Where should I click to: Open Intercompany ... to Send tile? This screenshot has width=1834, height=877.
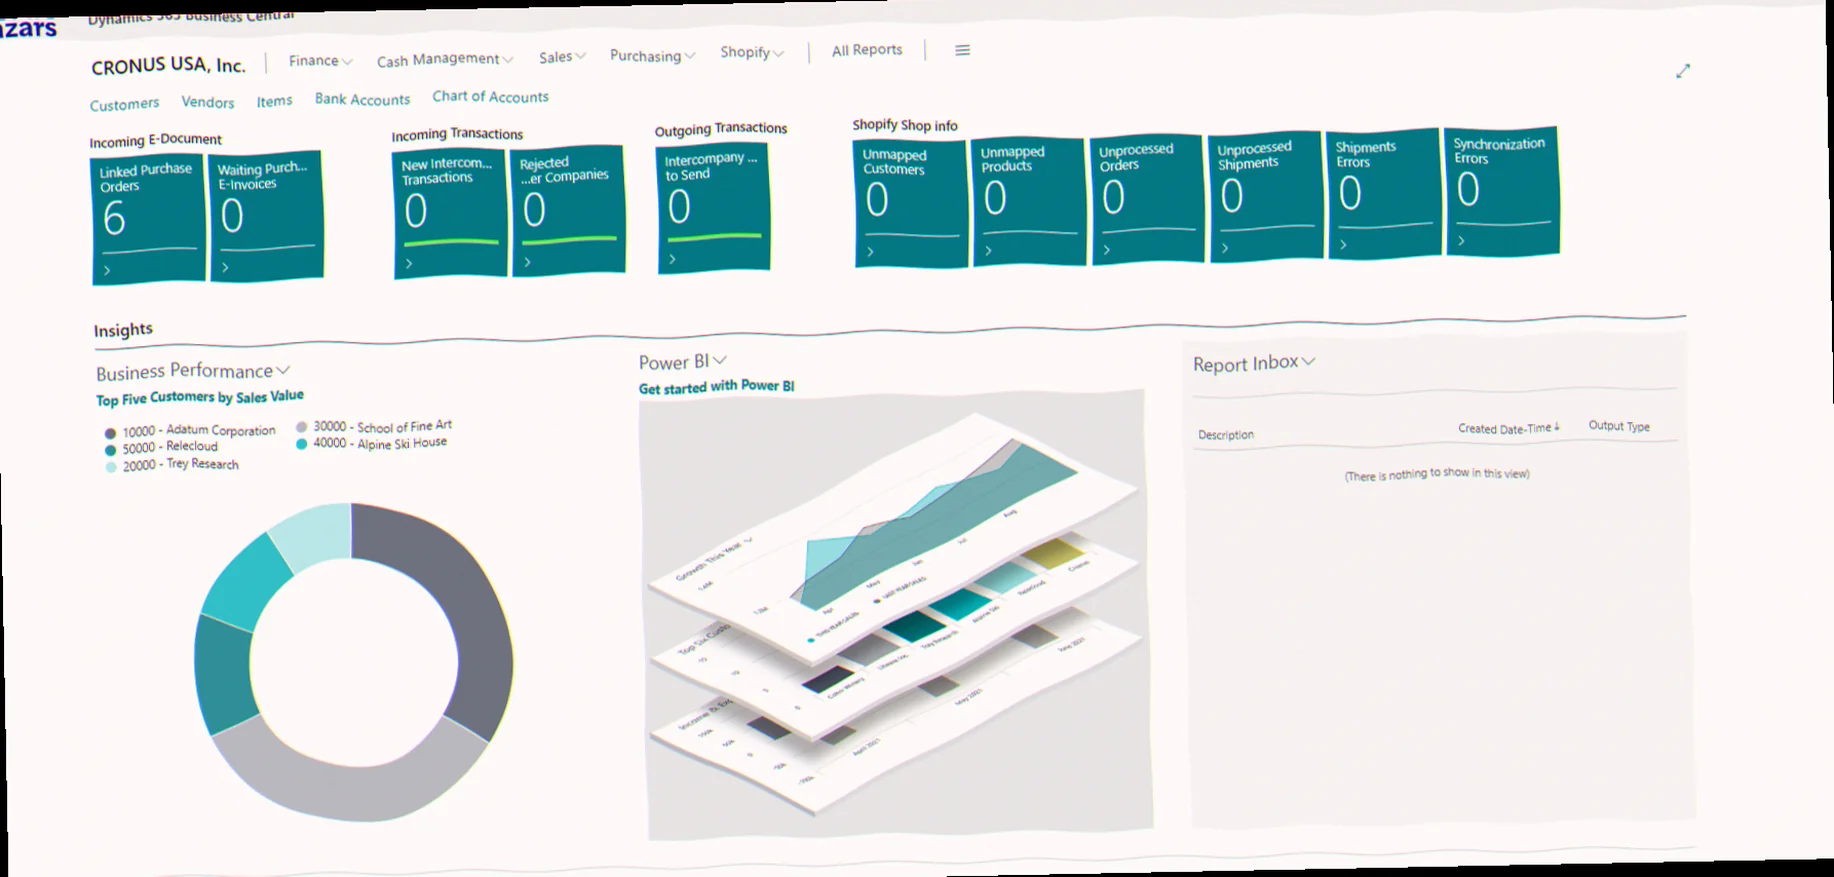pyautogui.click(x=713, y=208)
